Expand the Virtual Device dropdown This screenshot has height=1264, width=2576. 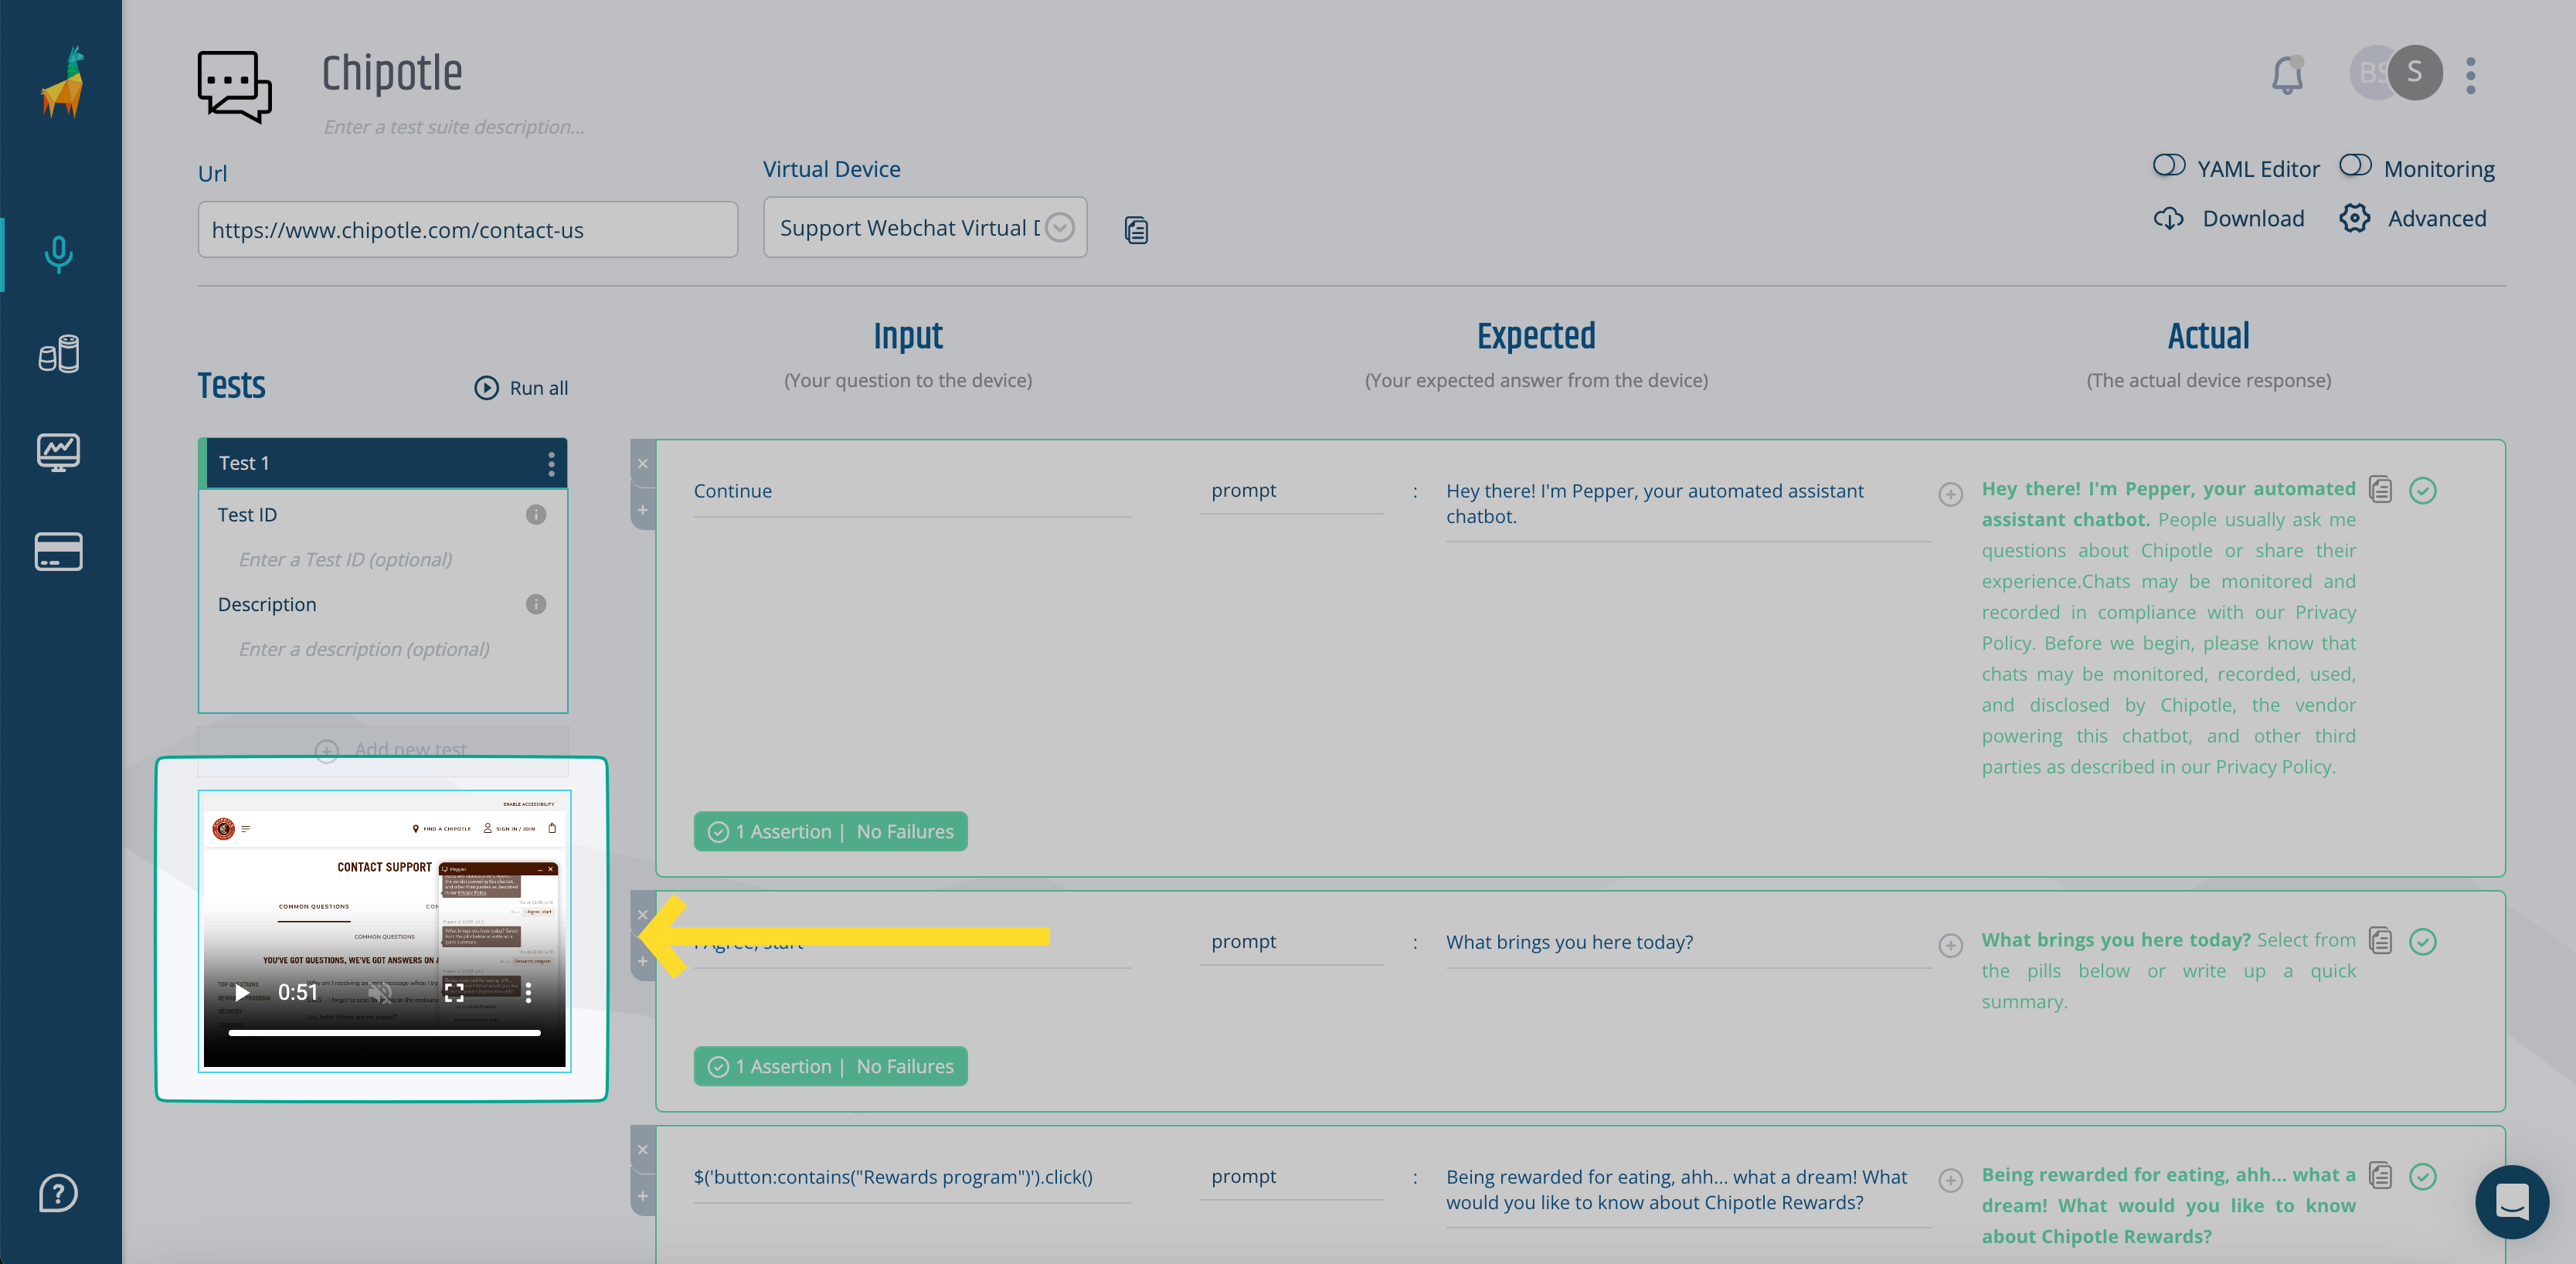(1066, 229)
